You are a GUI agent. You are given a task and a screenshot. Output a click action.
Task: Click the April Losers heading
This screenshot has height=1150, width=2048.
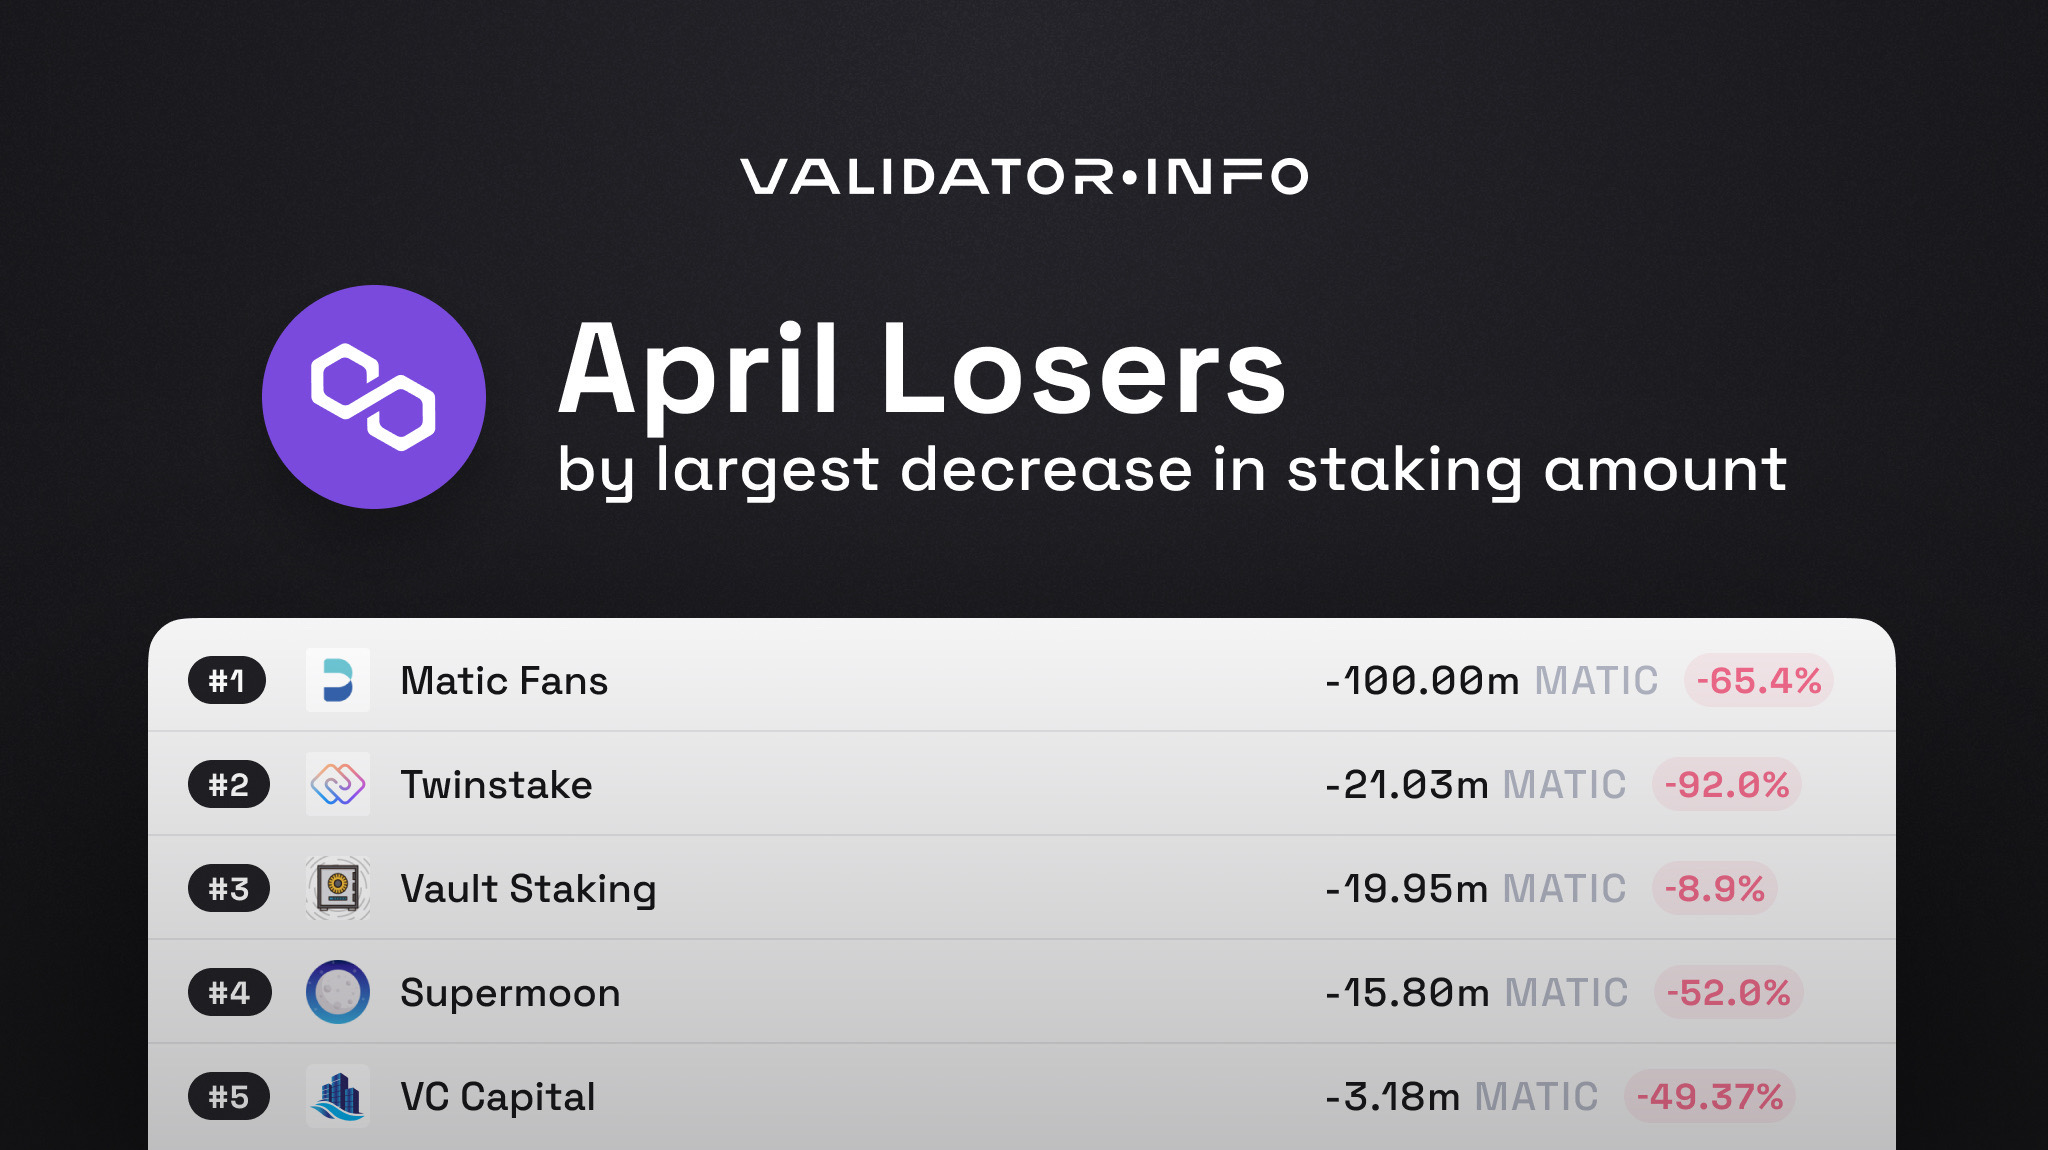tap(921, 370)
